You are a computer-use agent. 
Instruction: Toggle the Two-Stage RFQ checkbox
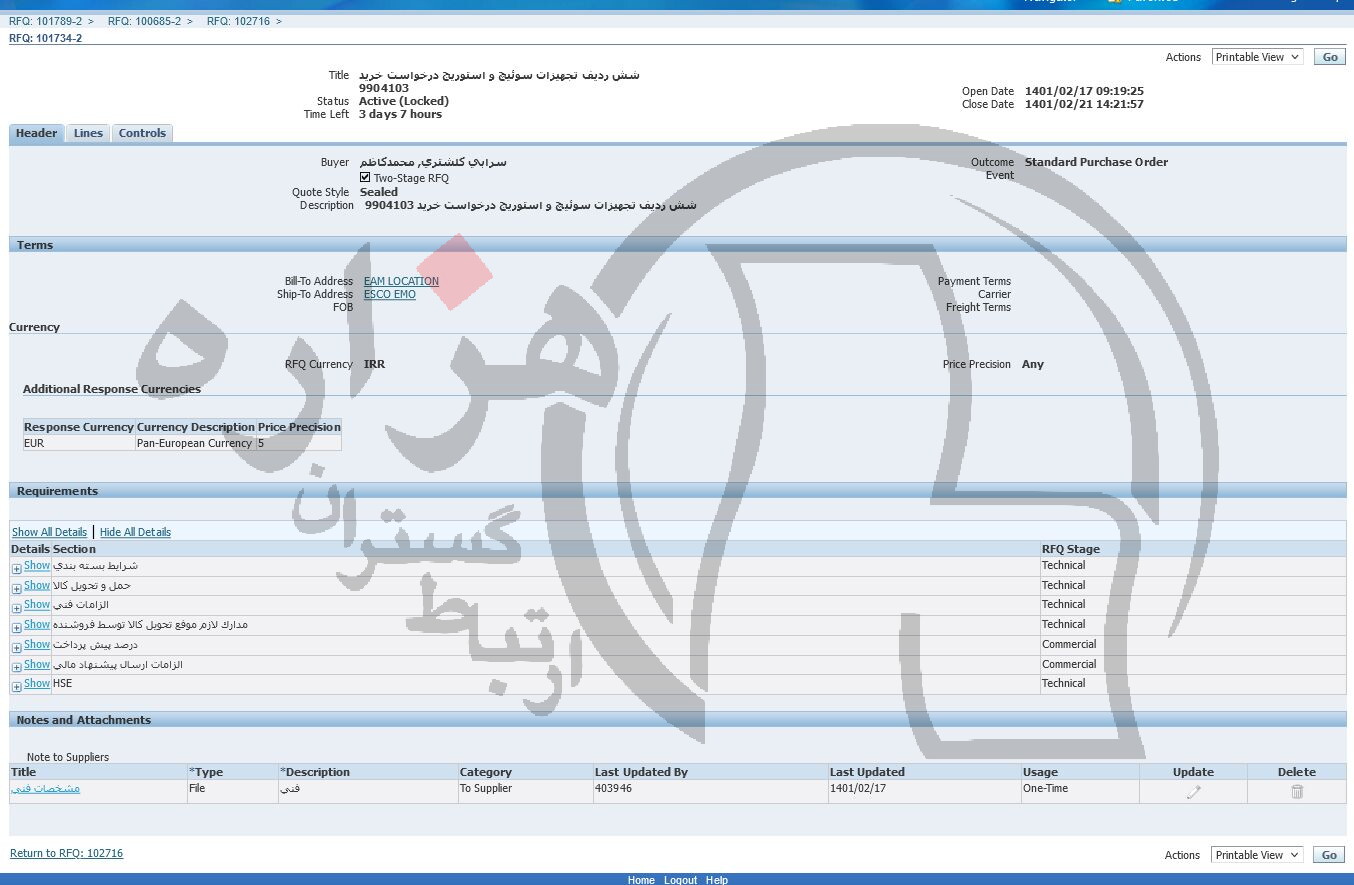365,177
